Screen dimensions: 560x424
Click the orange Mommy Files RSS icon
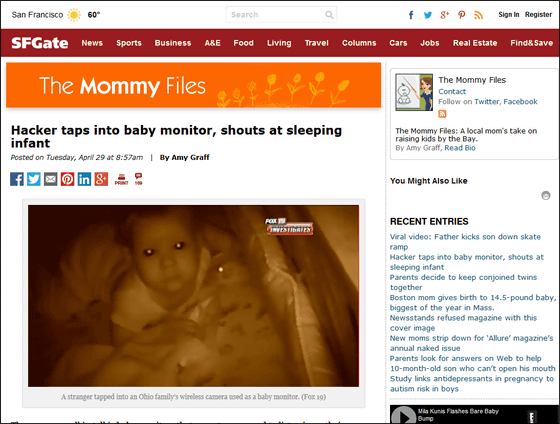[442, 114]
